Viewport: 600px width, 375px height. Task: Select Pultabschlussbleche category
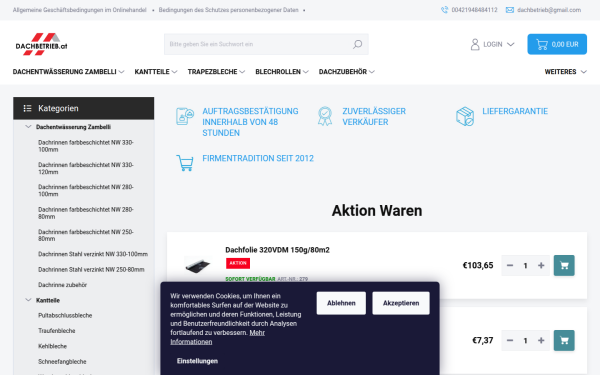point(65,315)
